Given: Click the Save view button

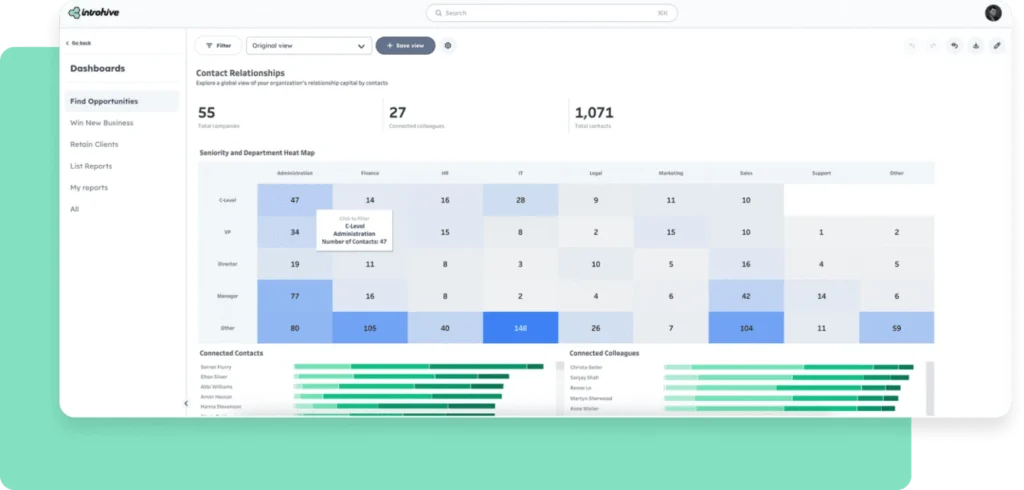Looking at the screenshot, I should point(406,46).
